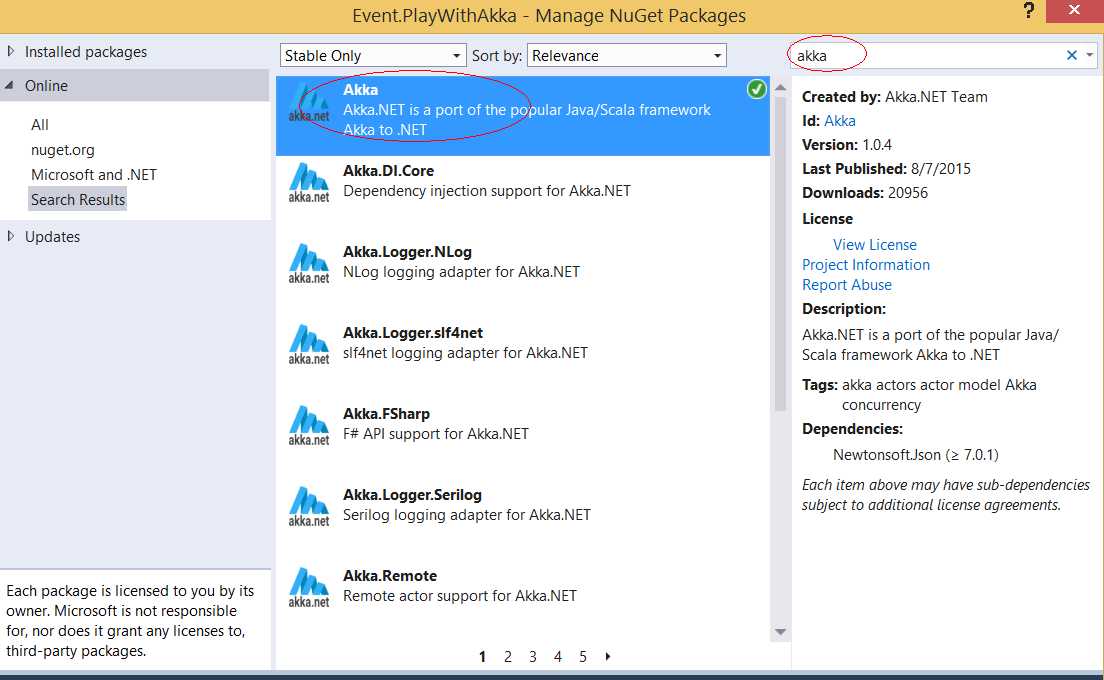This screenshot has width=1104, height=680.
Task: Open the Stable Only dropdown
Action: (x=373, y=56)
